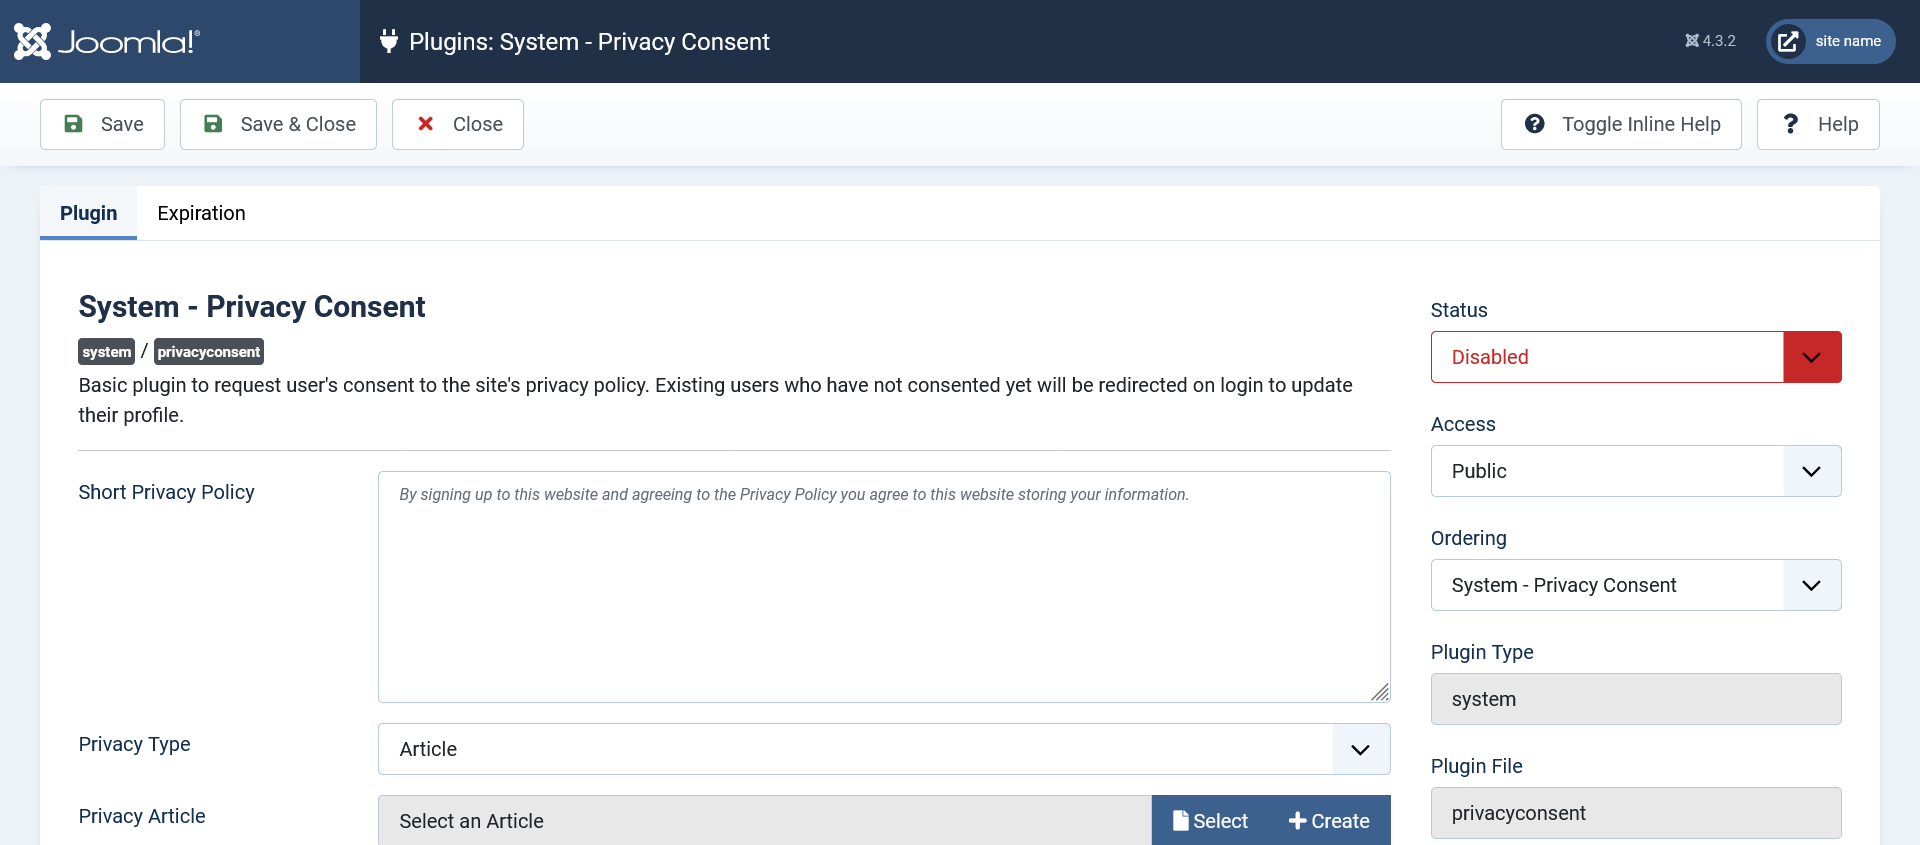Open the Help button
This screenshot has width=1920, height=845.
coord(1818,124)
